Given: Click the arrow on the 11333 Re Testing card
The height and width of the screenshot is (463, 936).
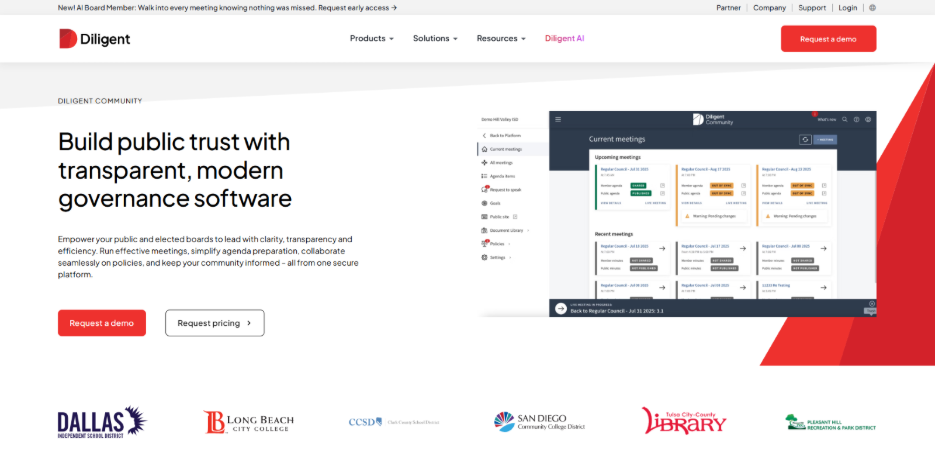Looking at the screenshot, I should click(824, 288).
